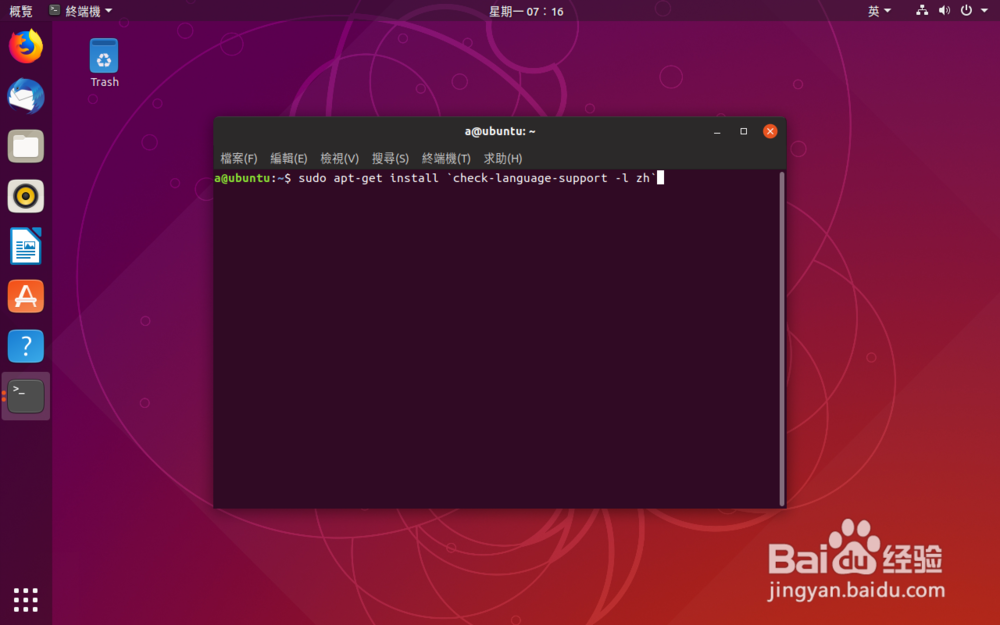Expand the 英 input method dropdown
Image resolution: width=1000 pixels, height=625 pixels.
click(x=879, y=11)
